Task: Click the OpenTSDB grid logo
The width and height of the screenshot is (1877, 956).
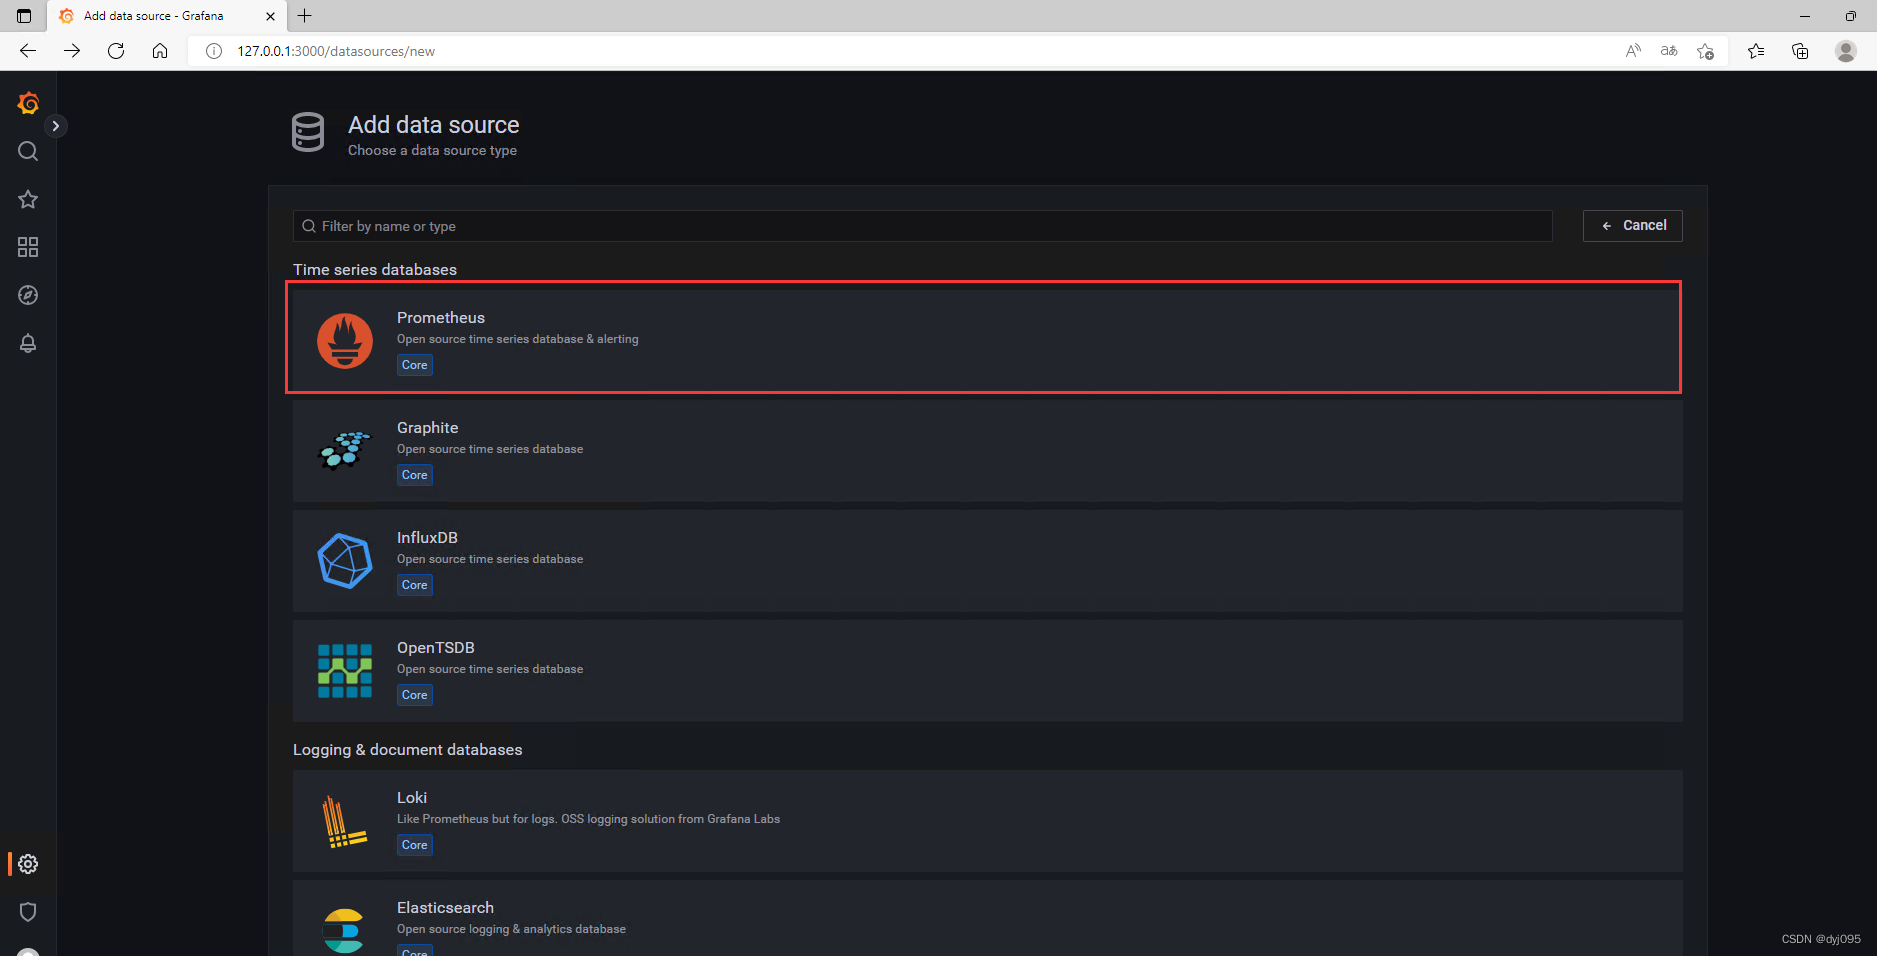Action: pos(345,671)
